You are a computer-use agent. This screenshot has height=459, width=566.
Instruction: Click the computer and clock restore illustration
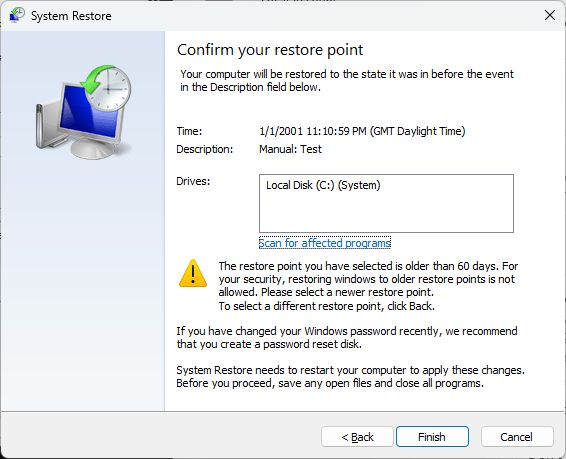pos(83,112)
